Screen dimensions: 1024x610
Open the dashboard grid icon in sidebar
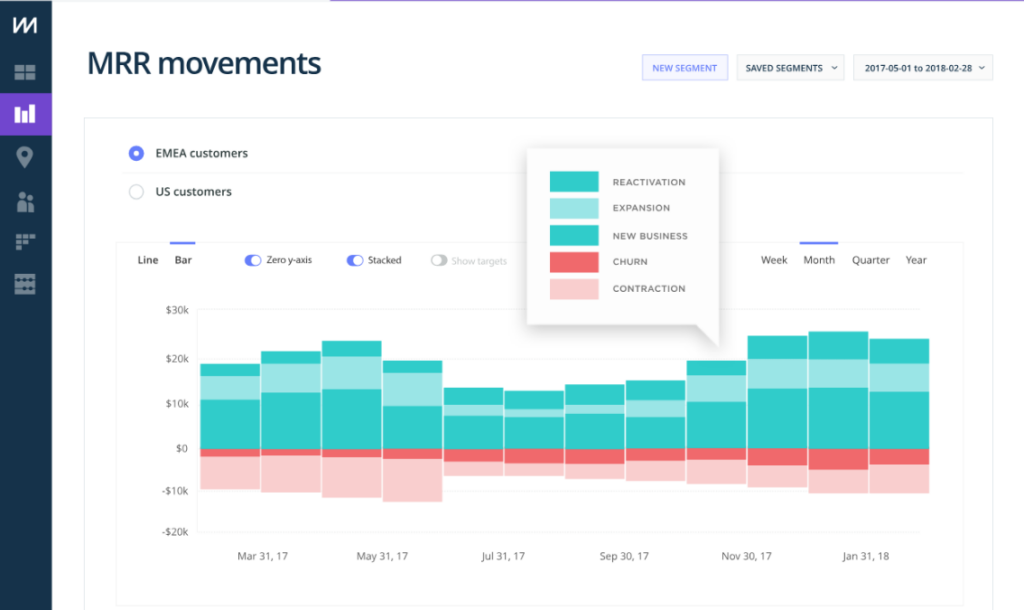click(25, 72)
